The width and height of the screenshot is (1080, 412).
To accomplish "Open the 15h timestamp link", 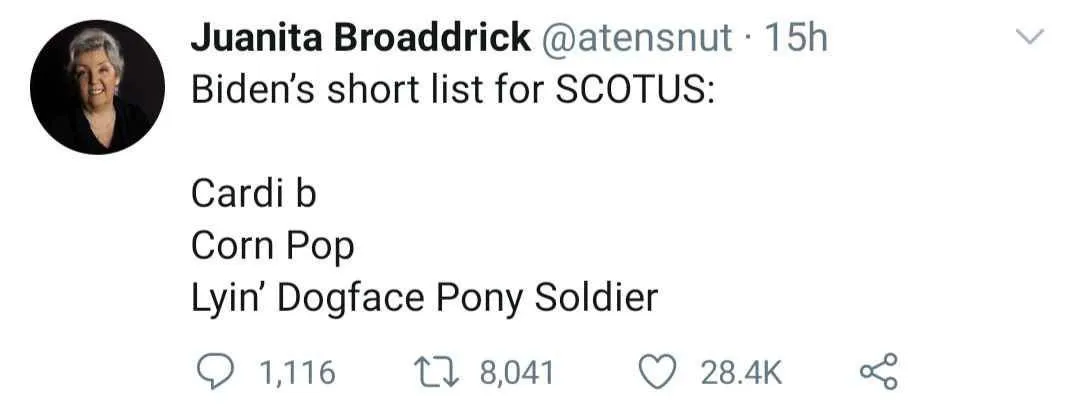I will (x=796, y=39).
